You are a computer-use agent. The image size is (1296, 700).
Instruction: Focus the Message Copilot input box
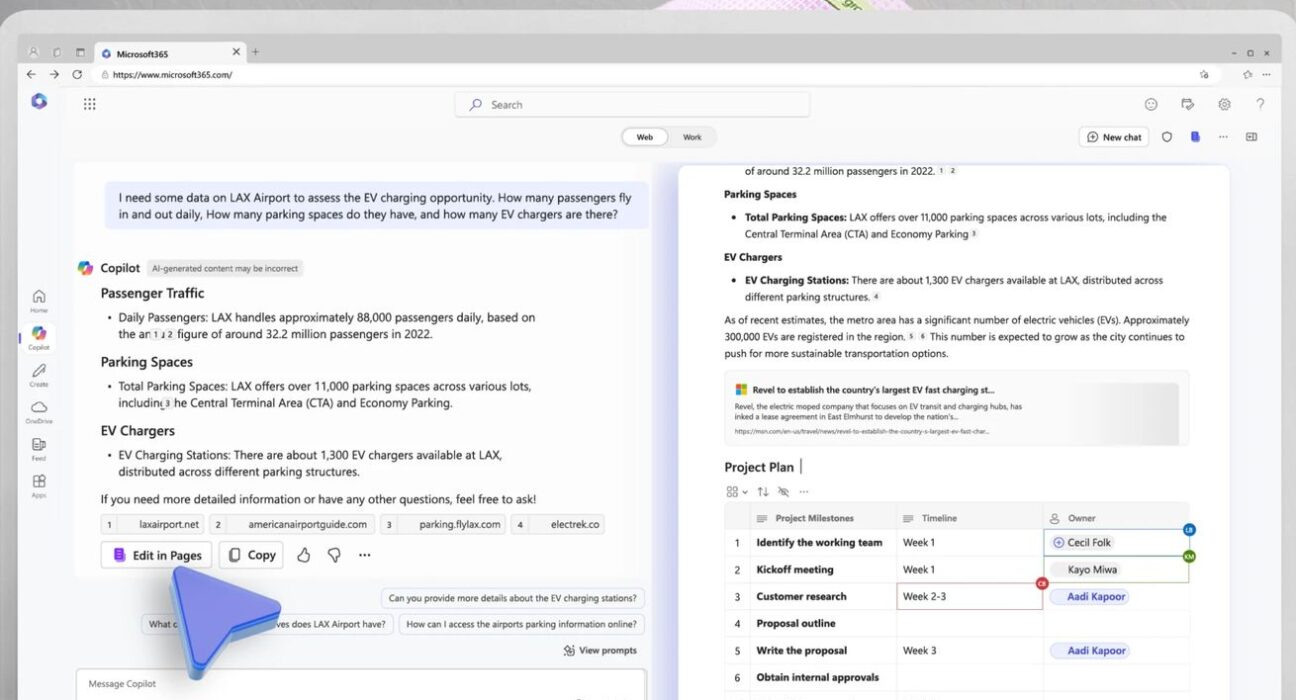pos(361,685)
